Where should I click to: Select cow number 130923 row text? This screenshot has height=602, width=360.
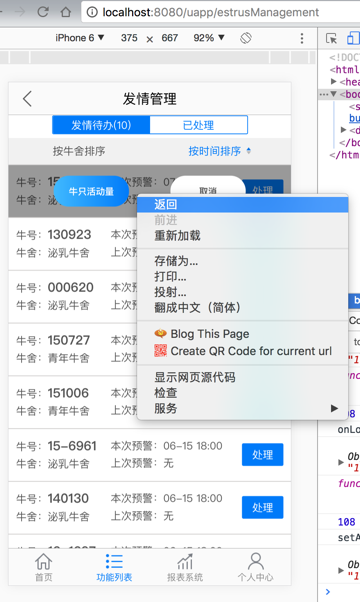(x=69, y=235)
